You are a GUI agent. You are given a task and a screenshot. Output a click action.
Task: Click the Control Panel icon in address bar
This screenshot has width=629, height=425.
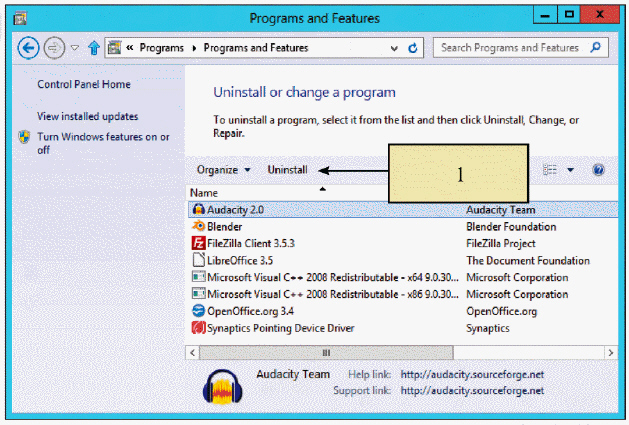(115, 48)
